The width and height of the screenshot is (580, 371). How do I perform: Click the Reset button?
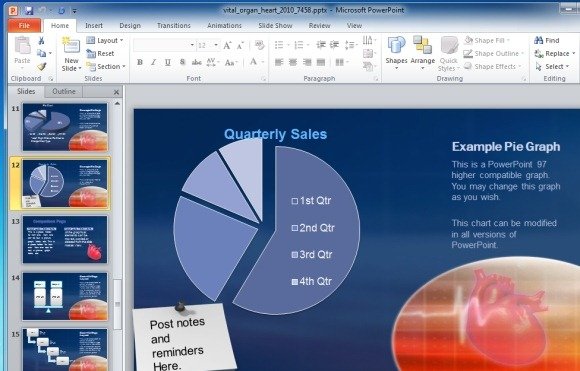[100, 53]
